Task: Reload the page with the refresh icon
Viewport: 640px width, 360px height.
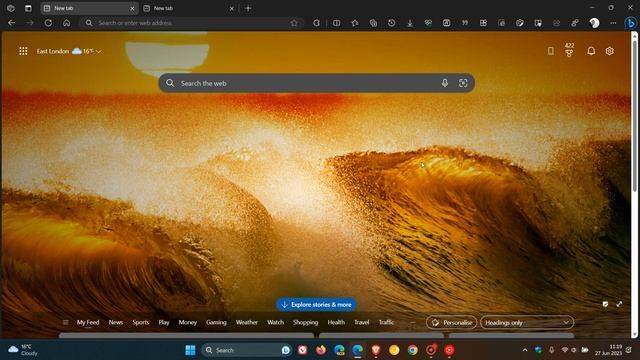Action: point(48,23)
